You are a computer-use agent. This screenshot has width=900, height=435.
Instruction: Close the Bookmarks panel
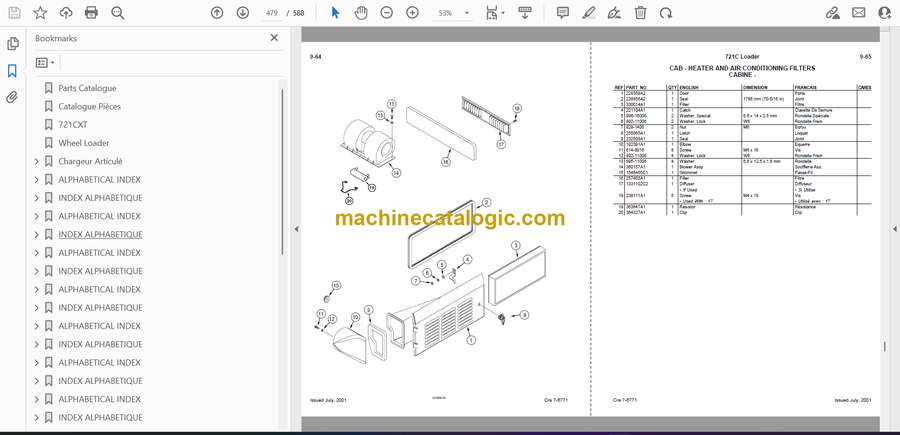pos(274,38)
